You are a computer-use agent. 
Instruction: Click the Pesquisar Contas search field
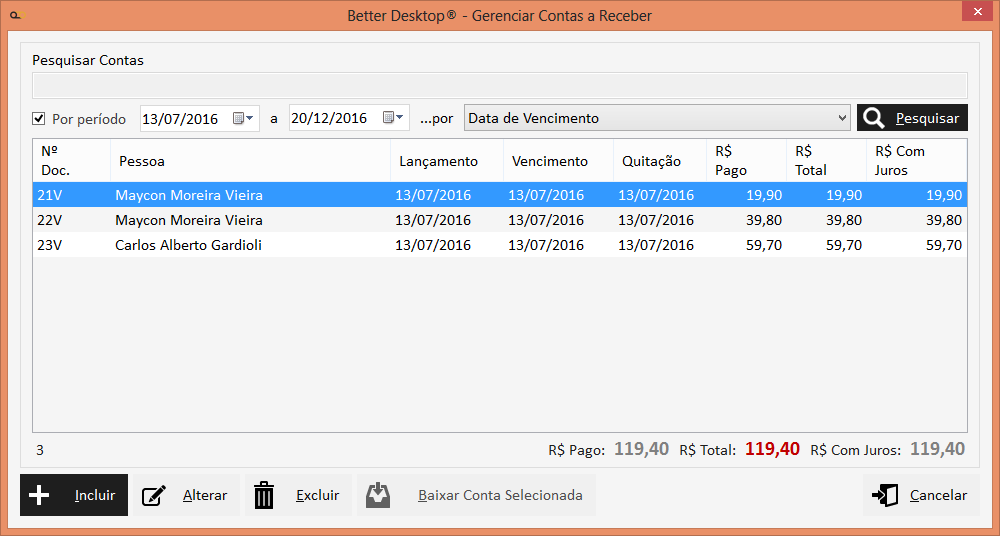500,85
